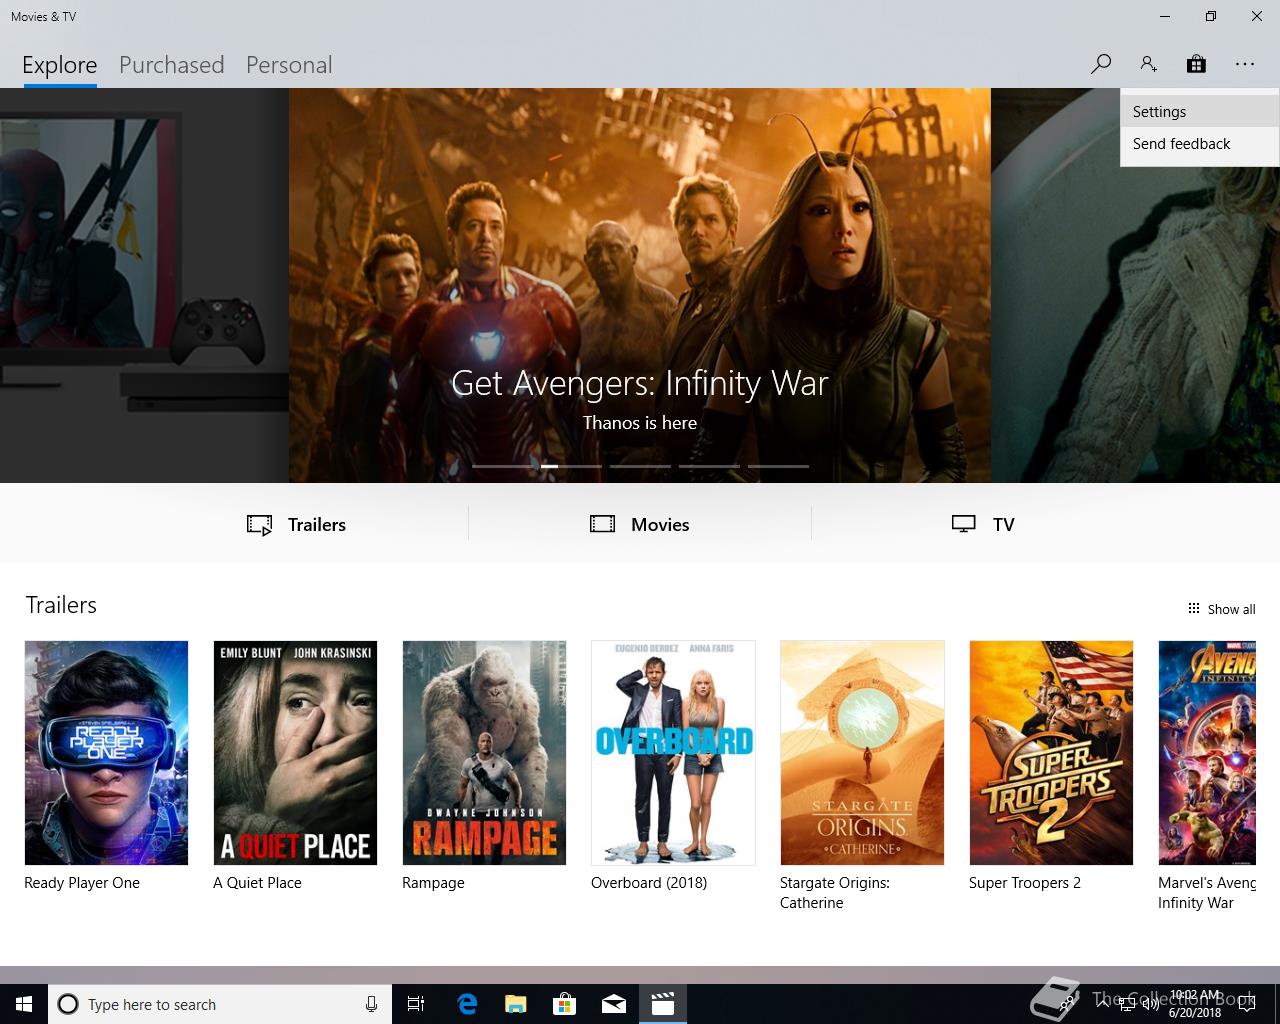This screenshot has height=1024, width=1280.
Task: Select the fifth carousel page indicator
Action: 778,466
